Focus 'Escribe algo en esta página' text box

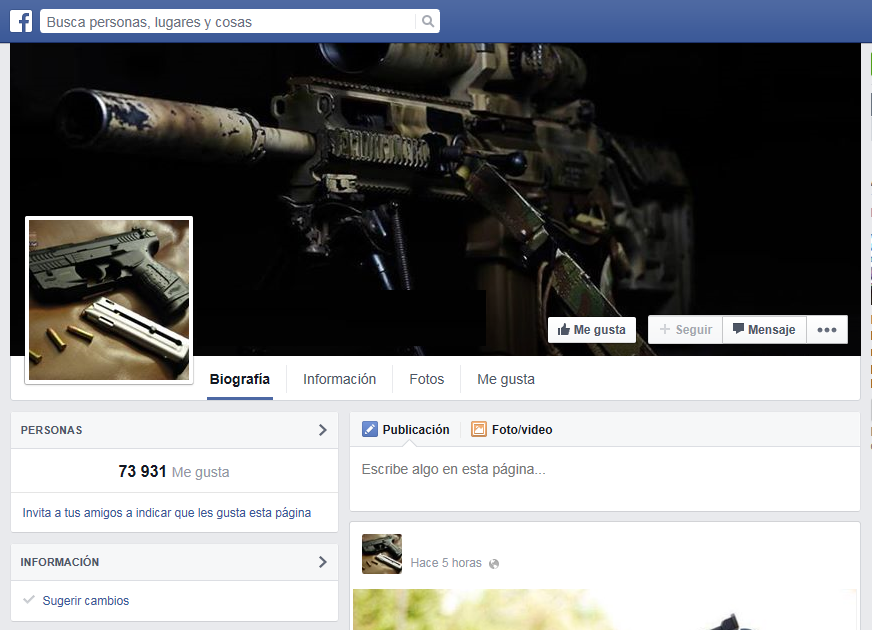point(605,478)
